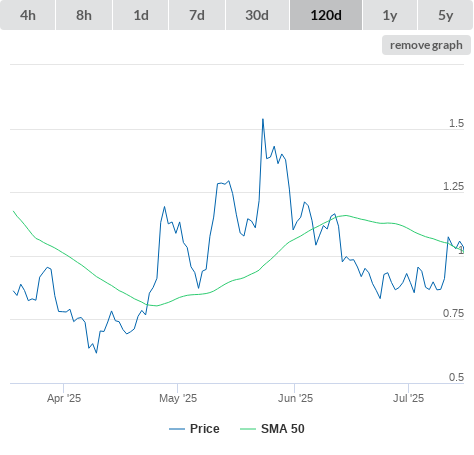Click the Jun '25 axis label

tap(295, 398)
